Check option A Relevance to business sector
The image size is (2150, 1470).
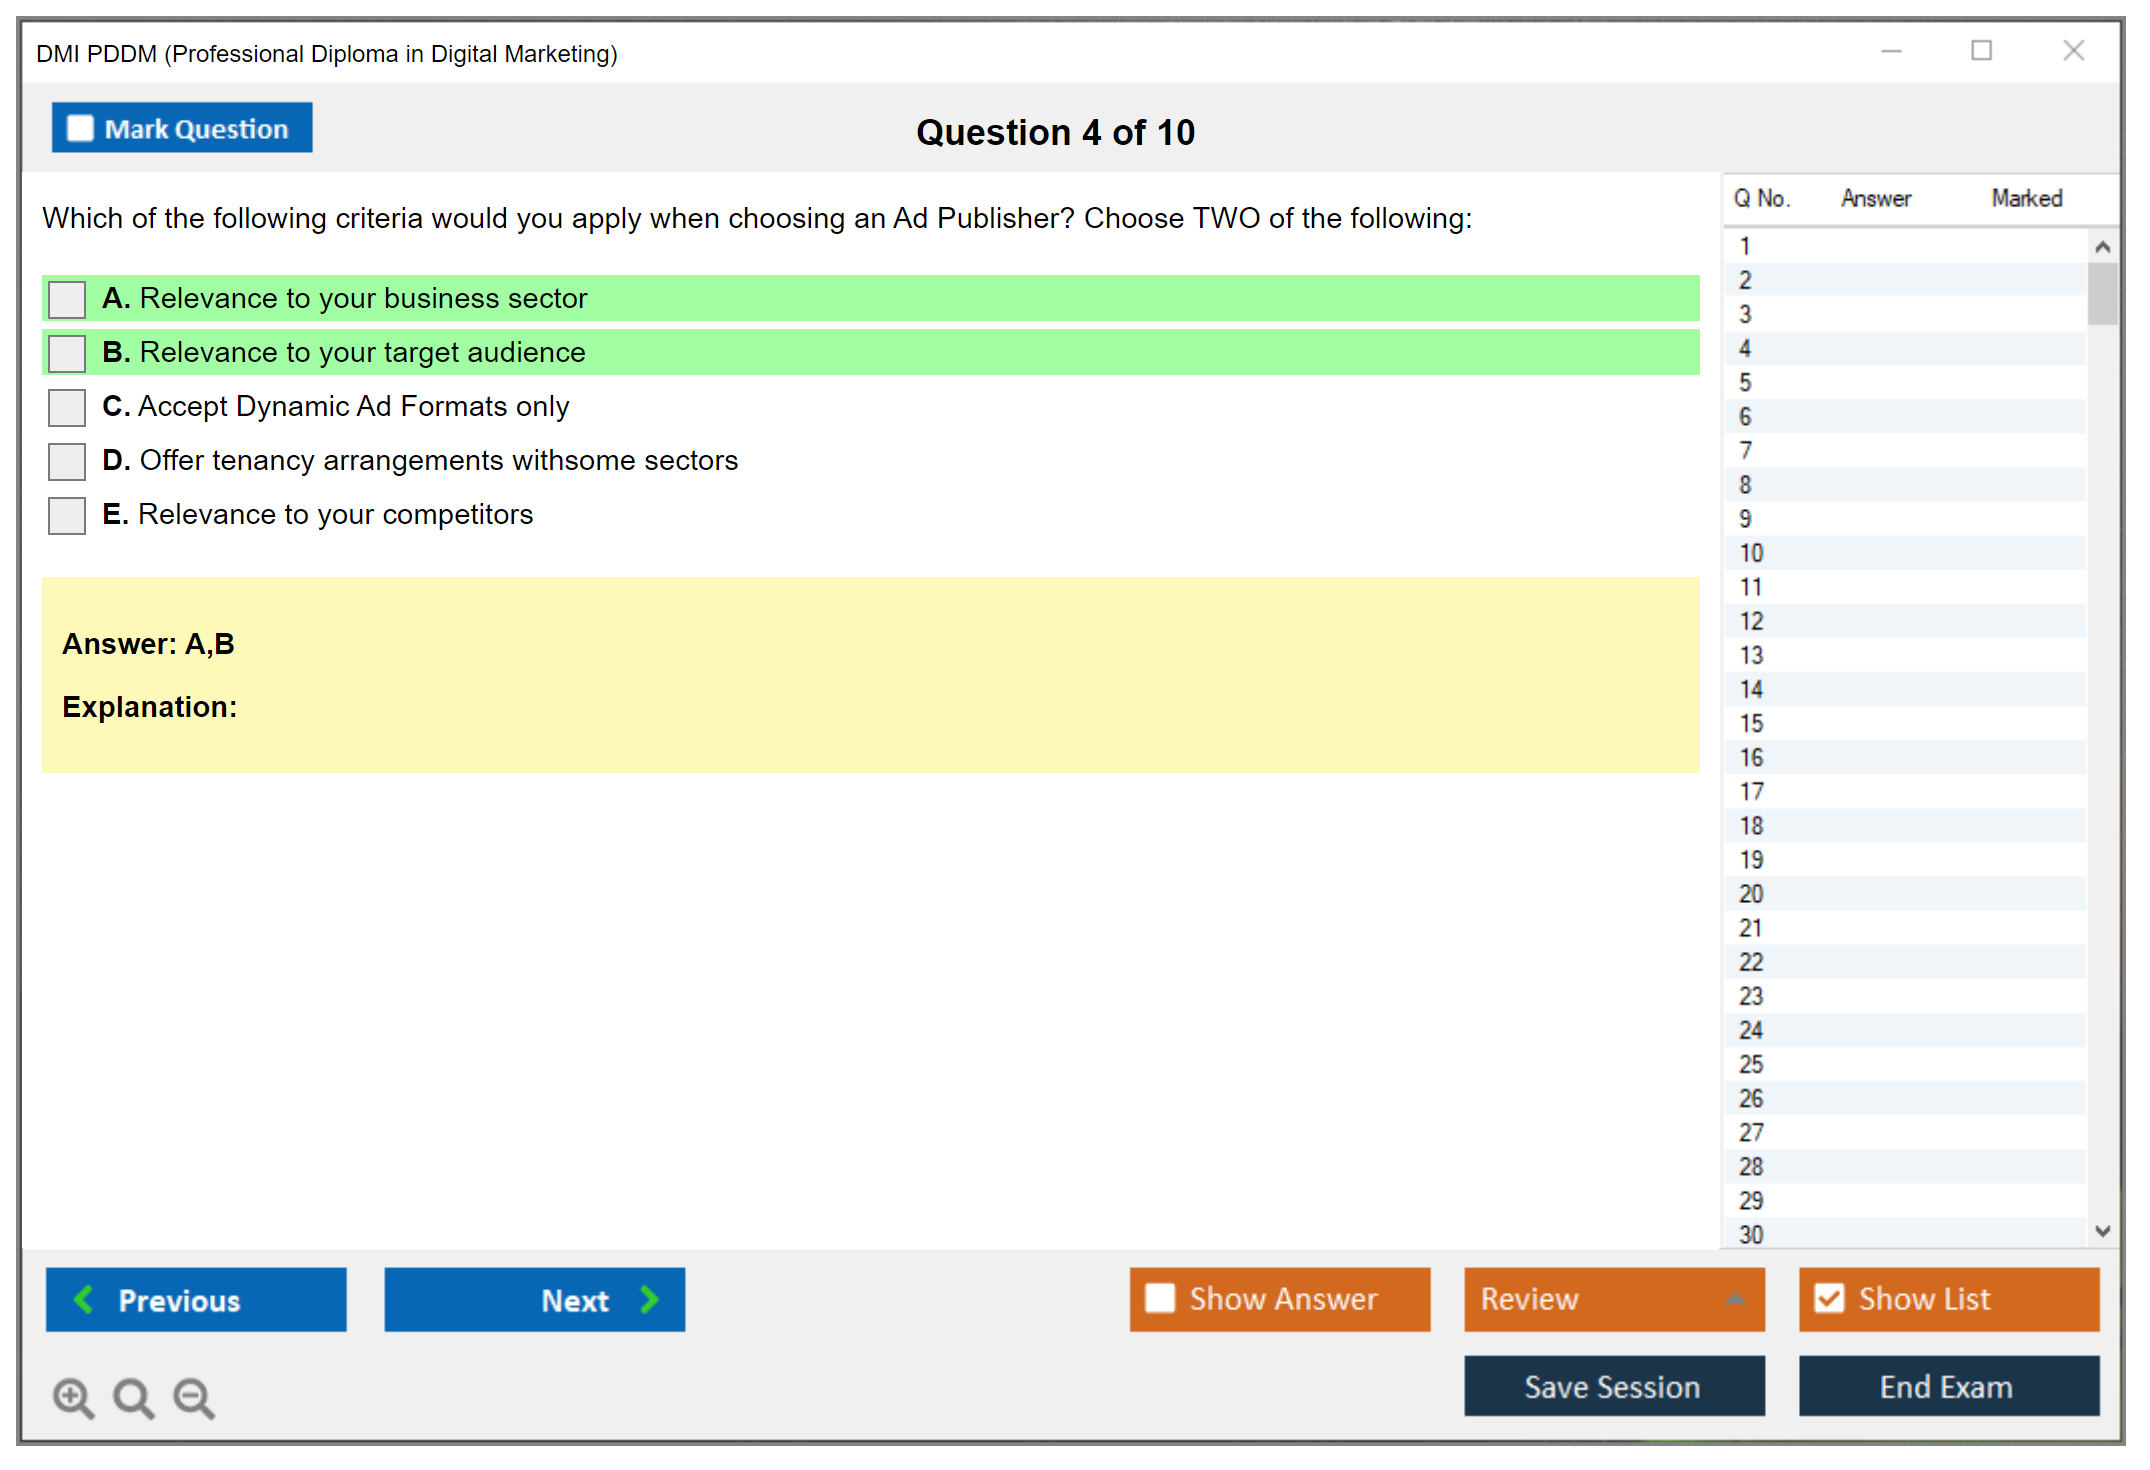pos(67,299)
